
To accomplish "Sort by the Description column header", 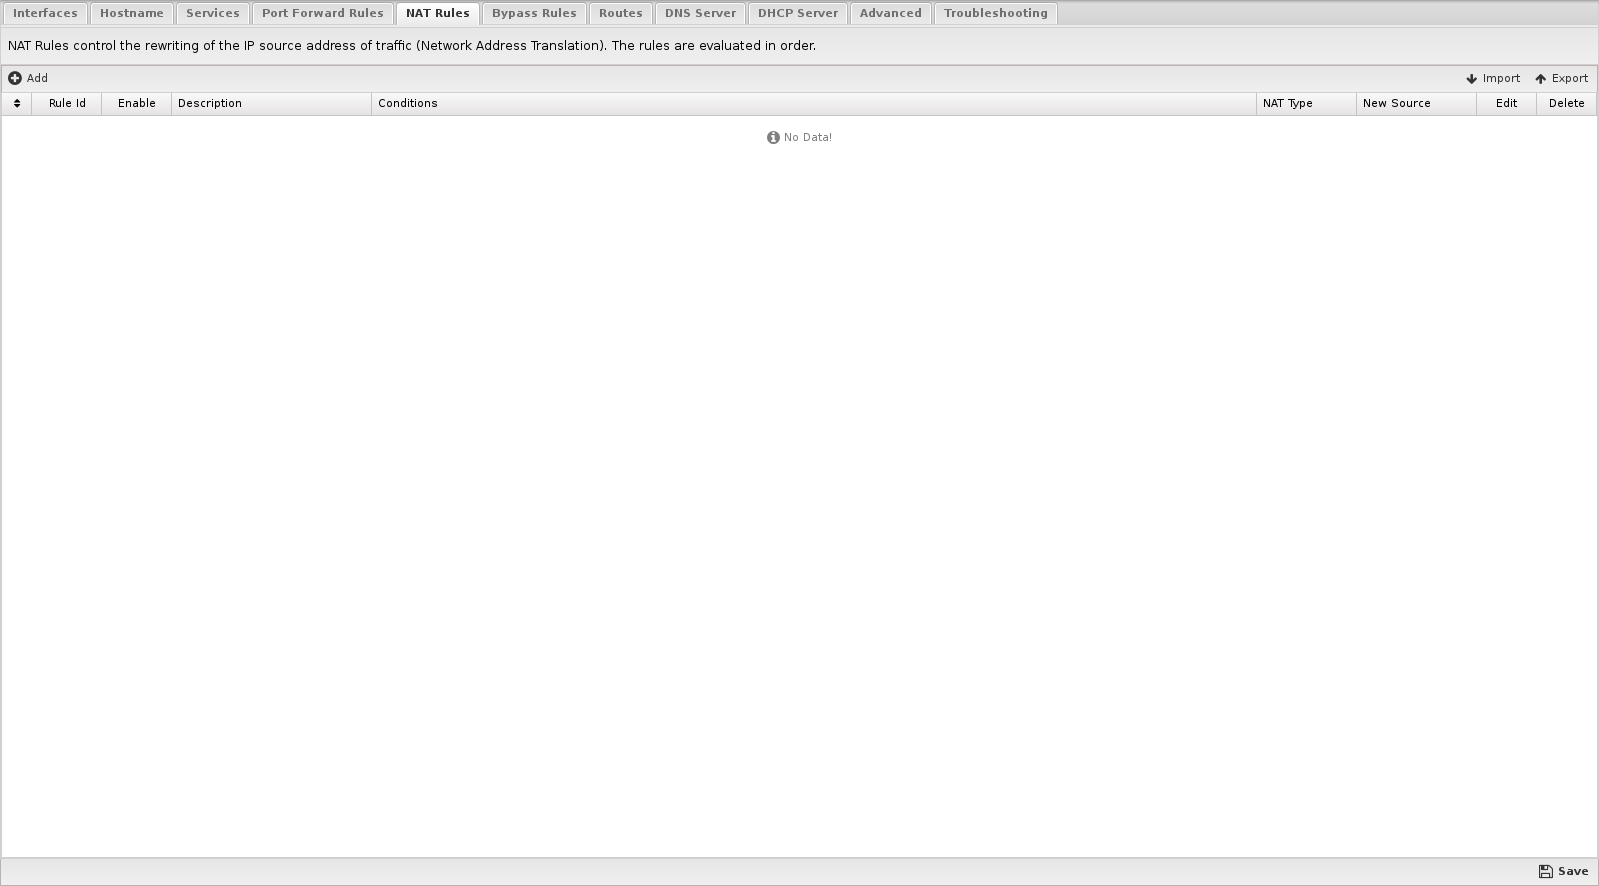I will tap(272, 103).
